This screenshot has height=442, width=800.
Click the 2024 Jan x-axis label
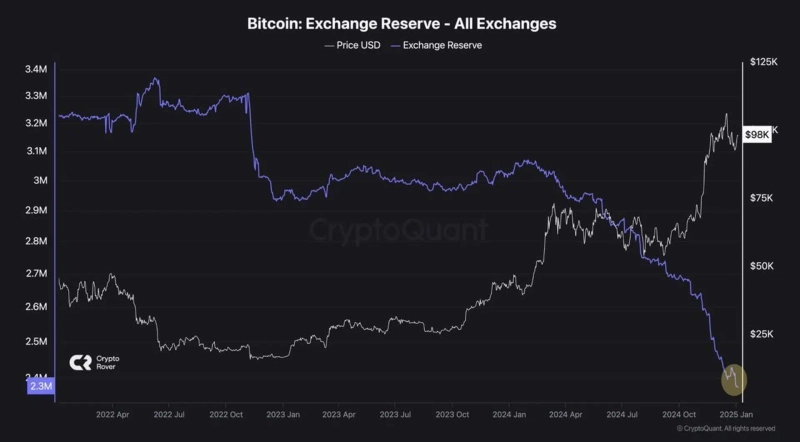(510, 413)
